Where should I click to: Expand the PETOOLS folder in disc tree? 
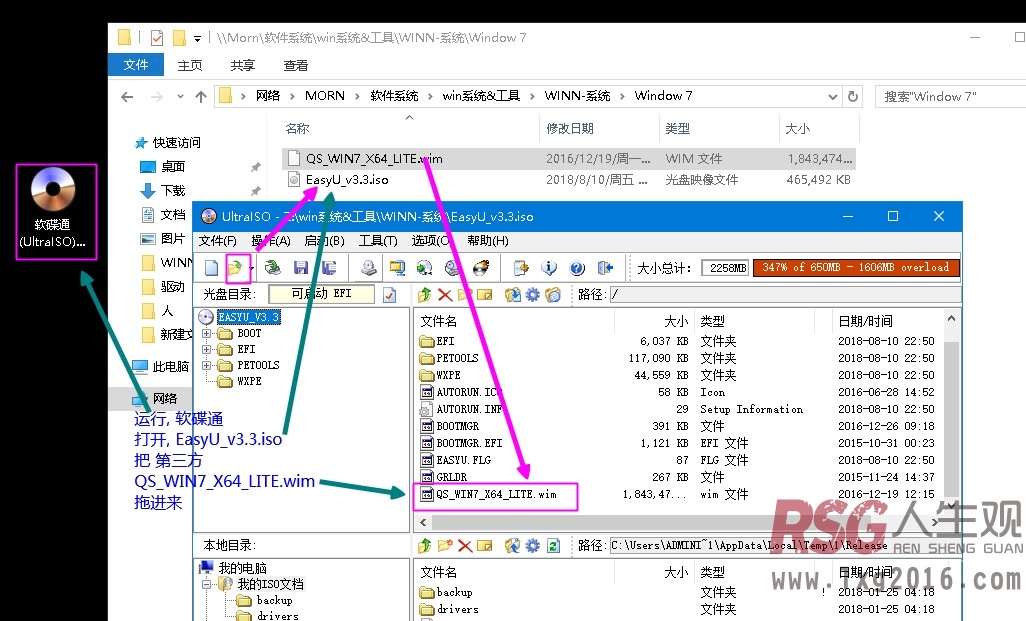pos(207,365)
